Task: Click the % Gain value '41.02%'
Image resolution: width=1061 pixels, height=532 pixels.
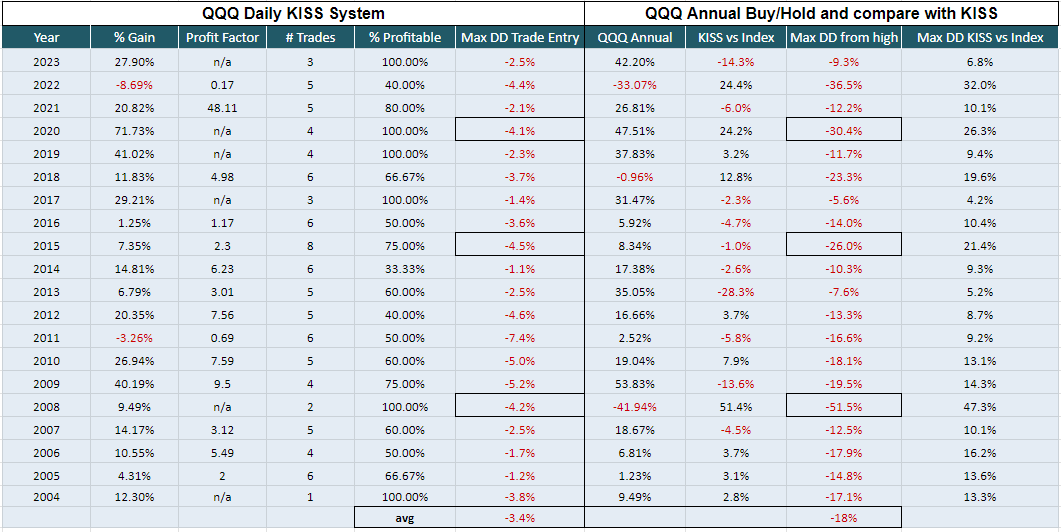Action: [134, 154]
